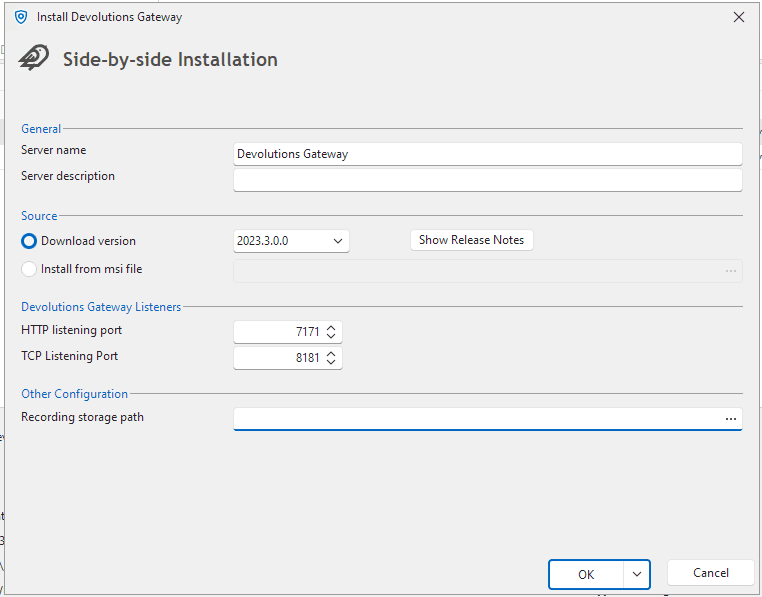This screenshot has width=762, height=597.
Task: Click the TCP Listening Port label
Action: click(69, 356)
